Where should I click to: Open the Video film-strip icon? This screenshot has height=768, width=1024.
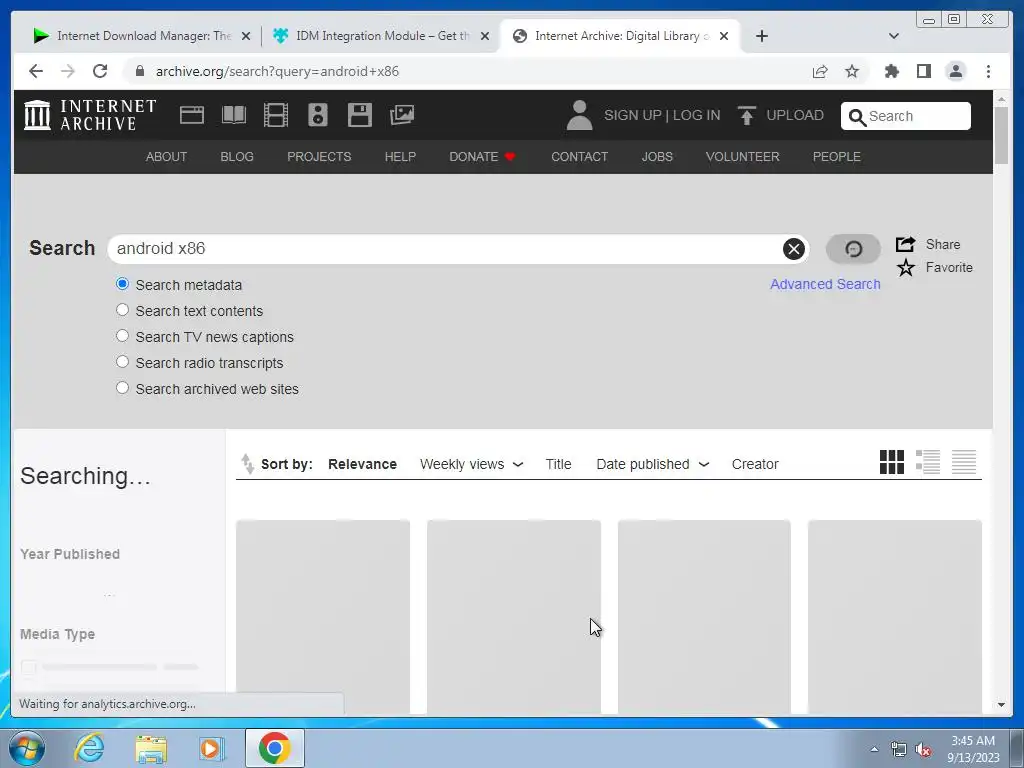(276, 115)
